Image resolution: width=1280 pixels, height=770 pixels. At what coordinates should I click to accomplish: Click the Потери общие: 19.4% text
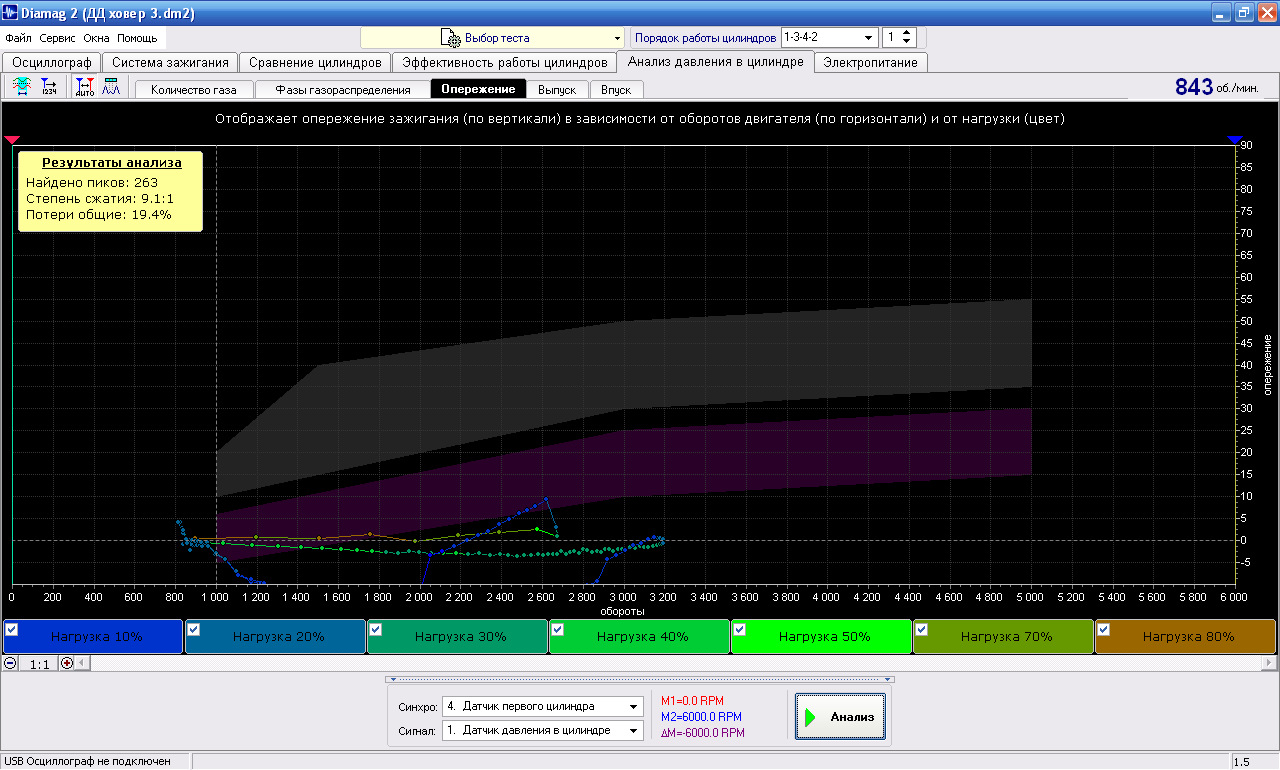pyautogui.click(x=99, y=214)
